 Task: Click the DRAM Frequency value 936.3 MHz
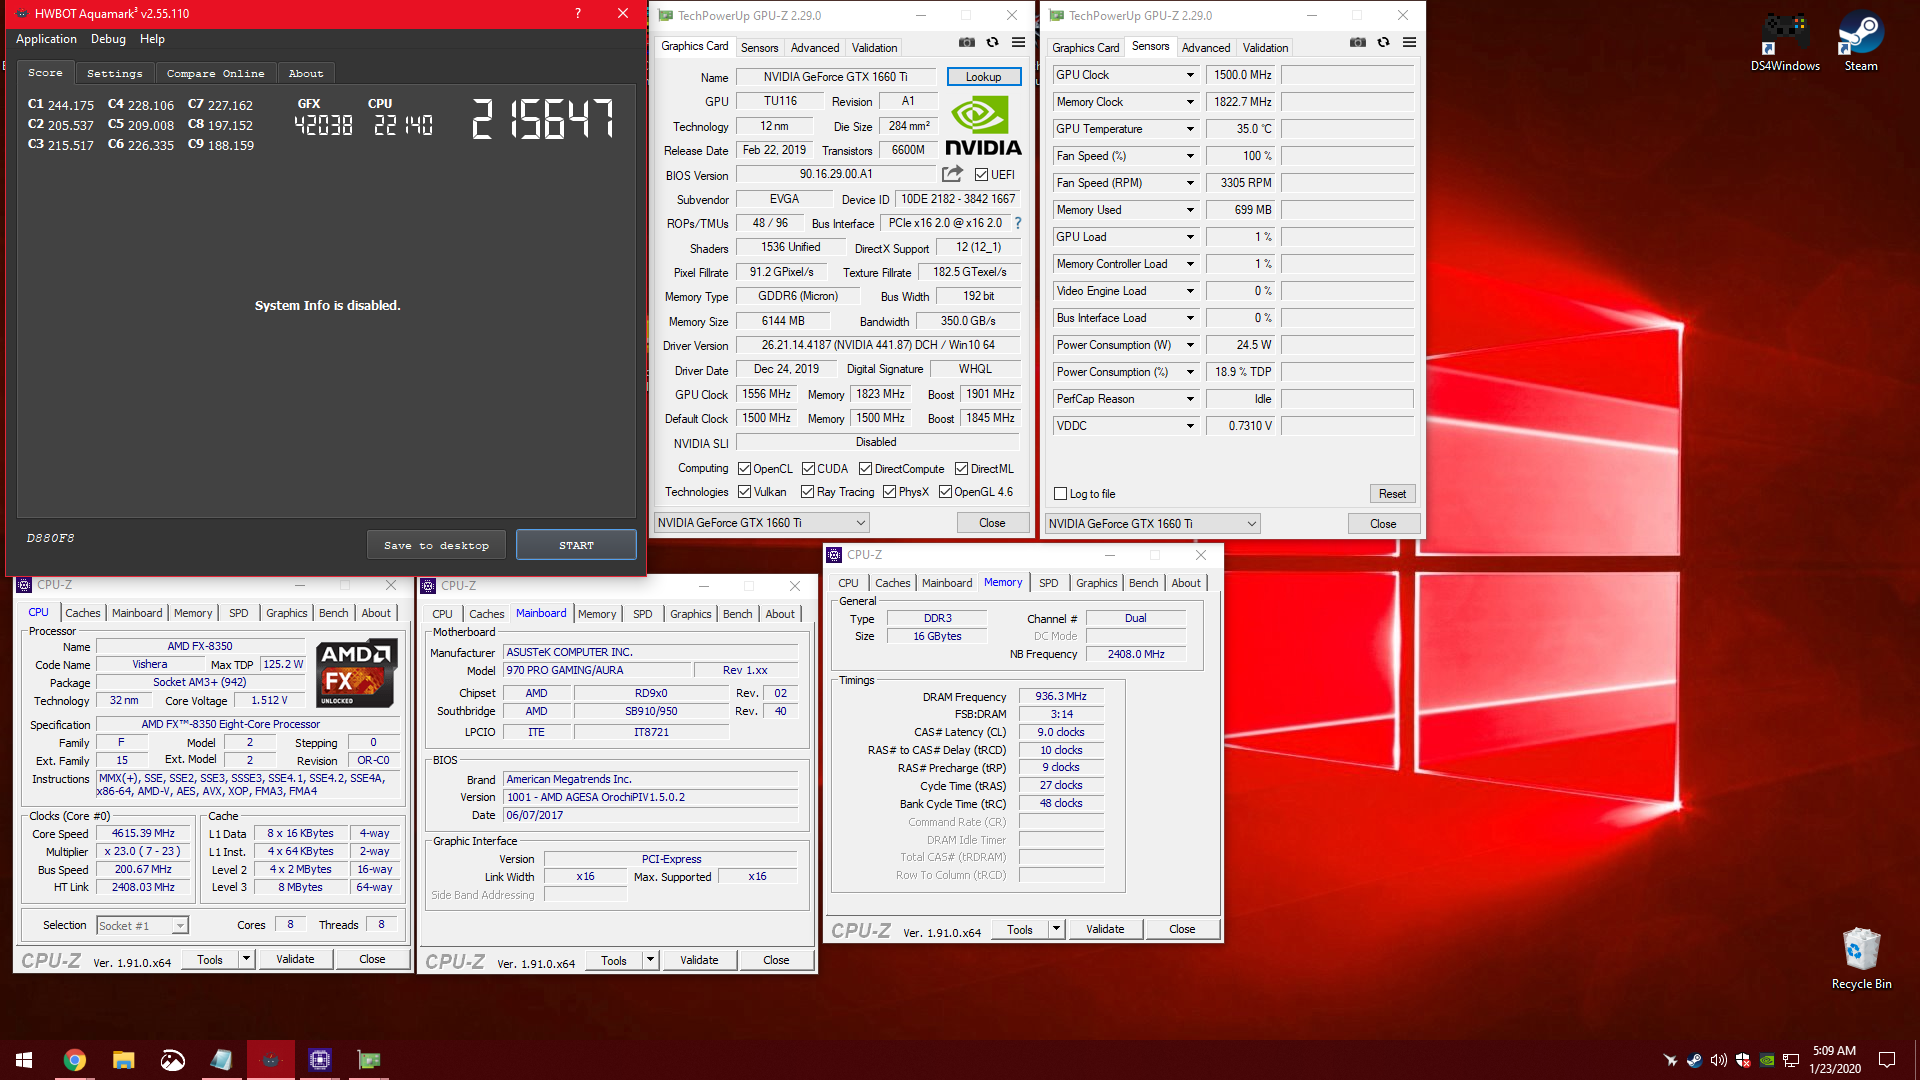click(1061, 697)
